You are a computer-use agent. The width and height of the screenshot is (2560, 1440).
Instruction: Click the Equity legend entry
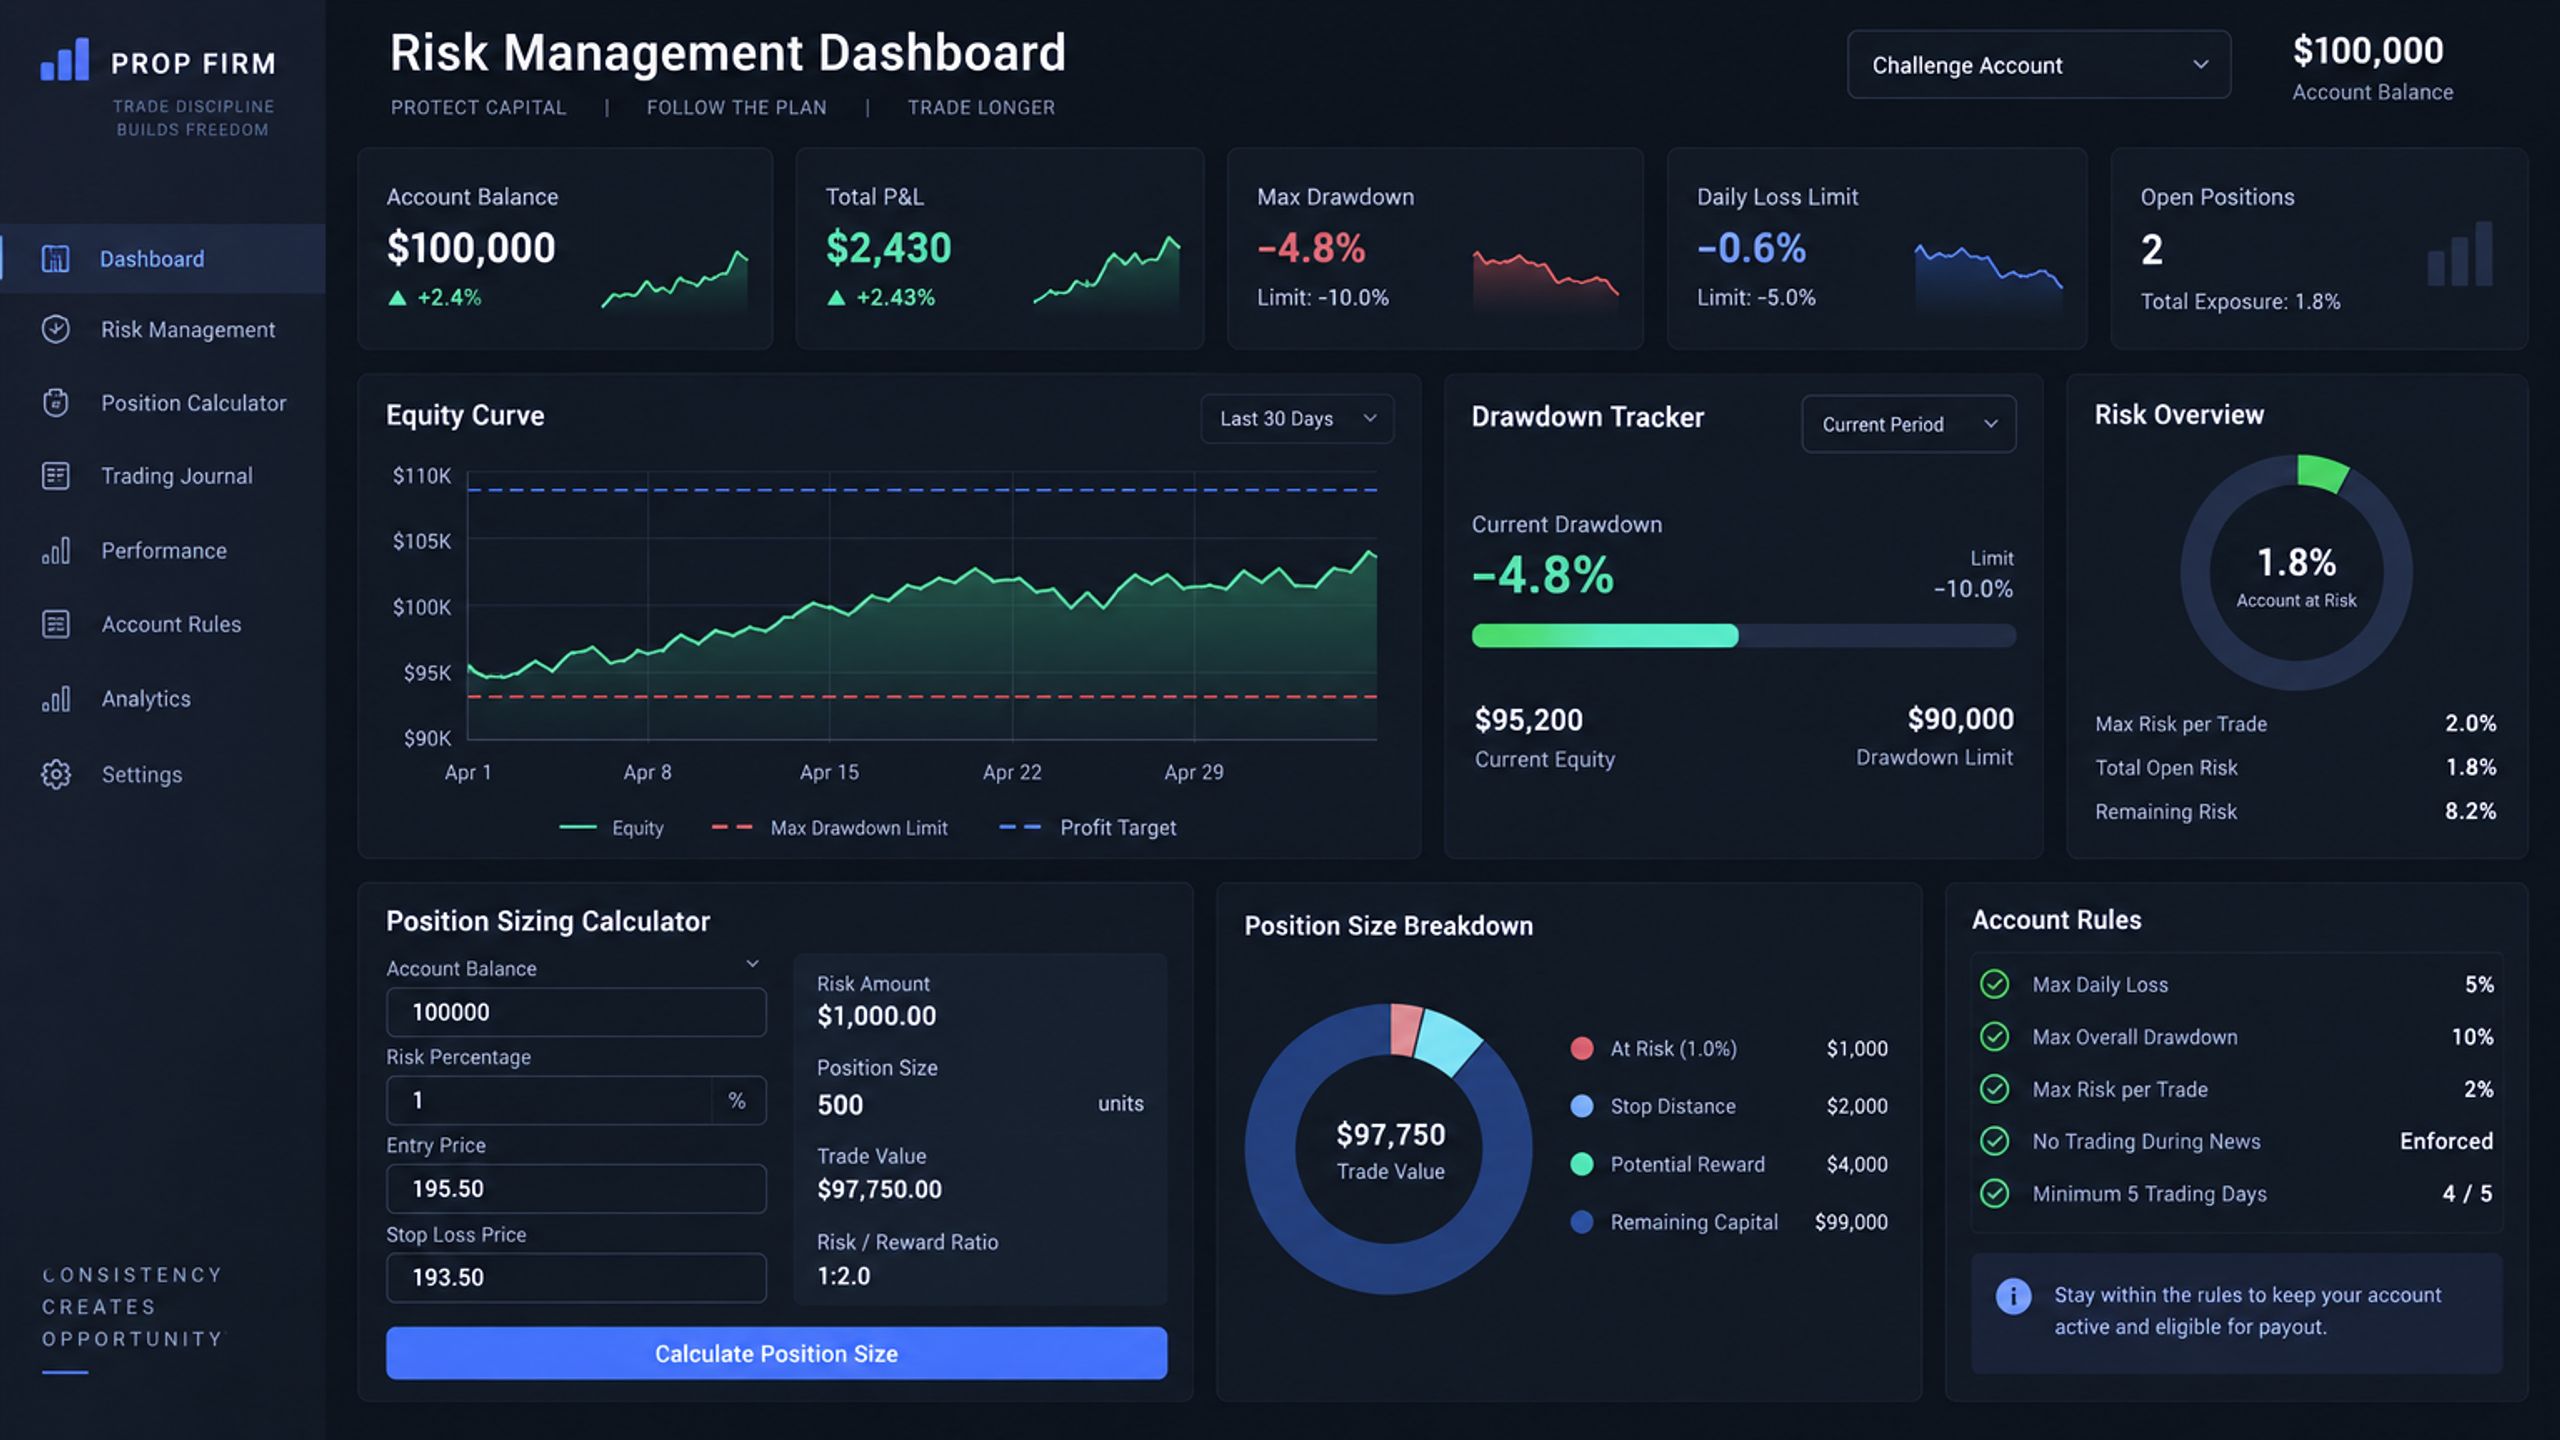(611, 828)
